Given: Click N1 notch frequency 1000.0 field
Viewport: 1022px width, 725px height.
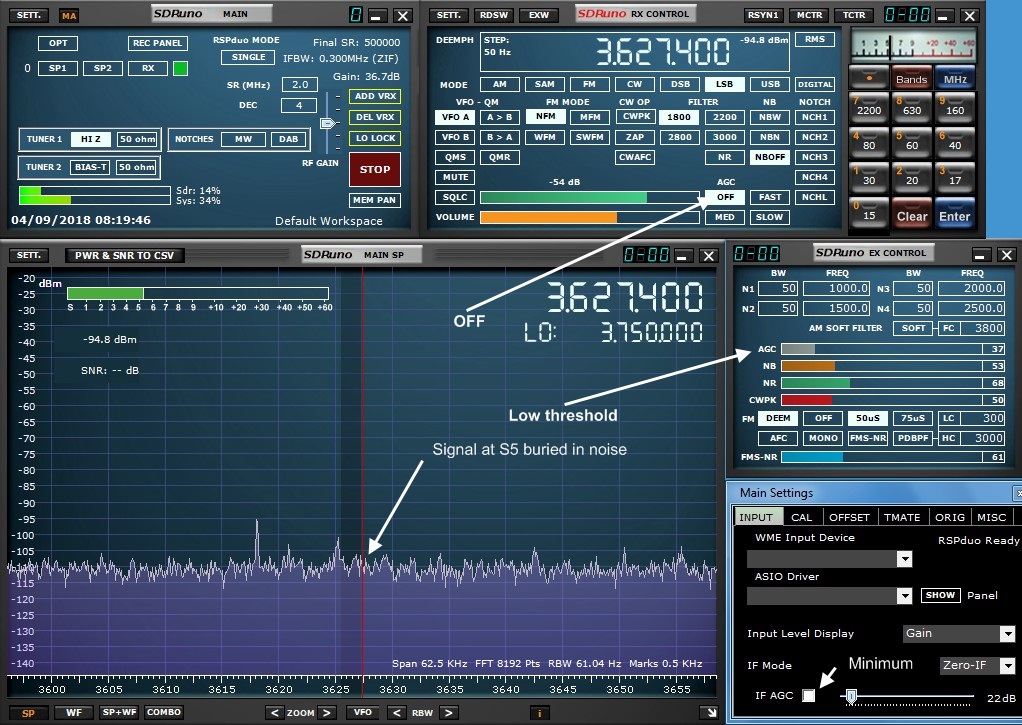Looking at the screenshot, I should pos(836,288).
